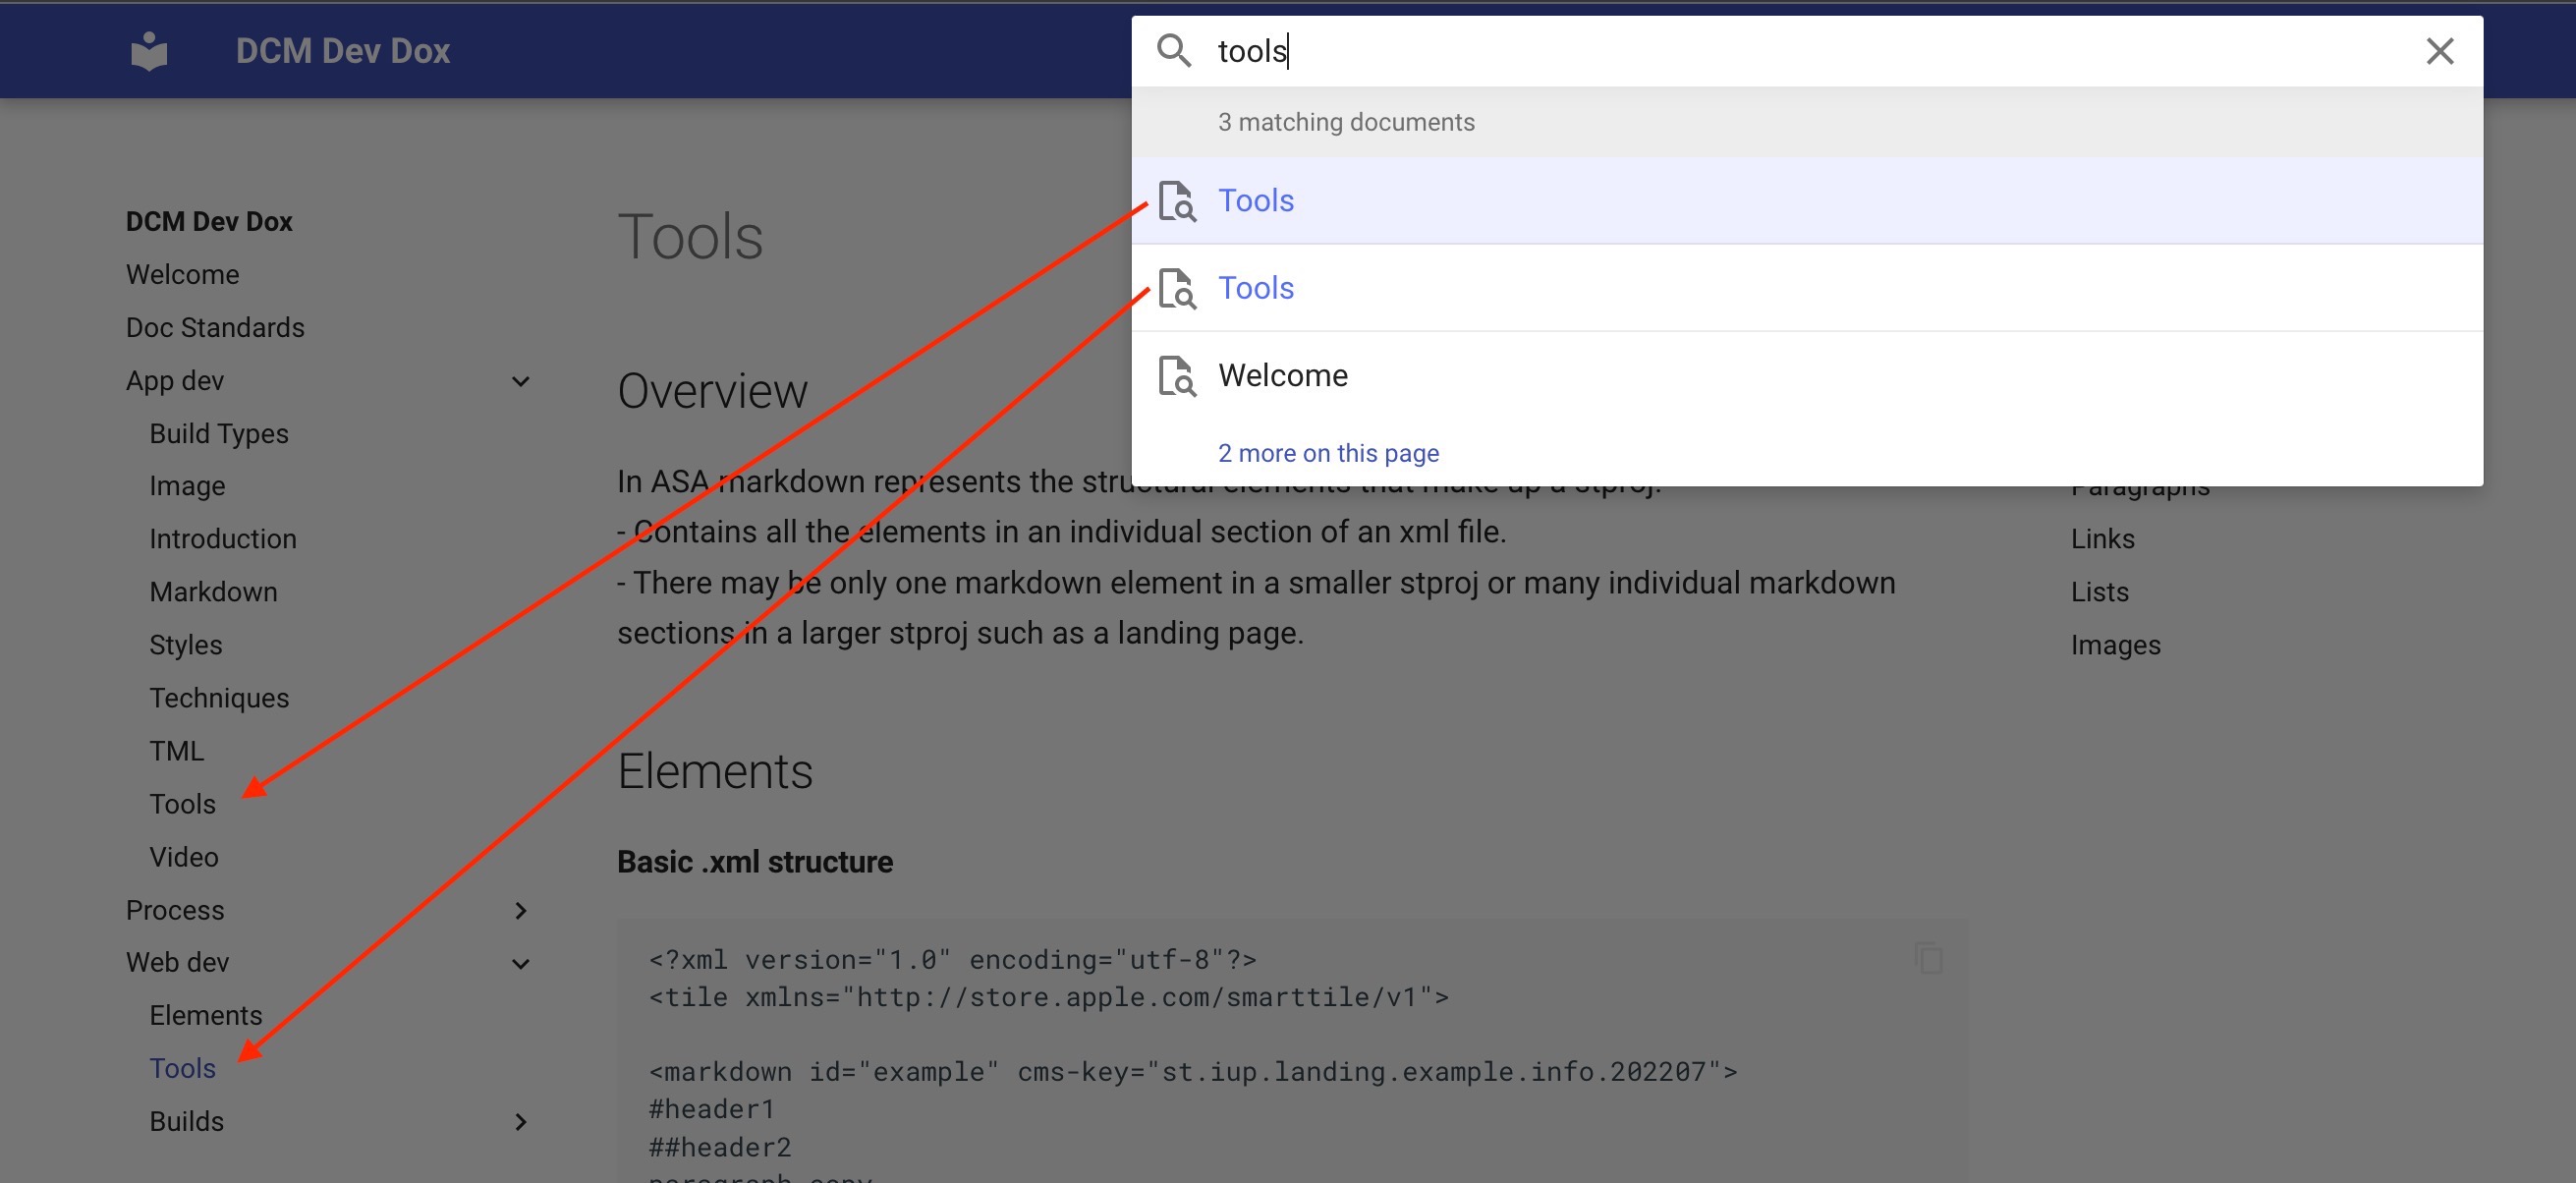Click the document icon beside the Welcome result
Screen dimensions: 2576x1183
point(1178,376)
